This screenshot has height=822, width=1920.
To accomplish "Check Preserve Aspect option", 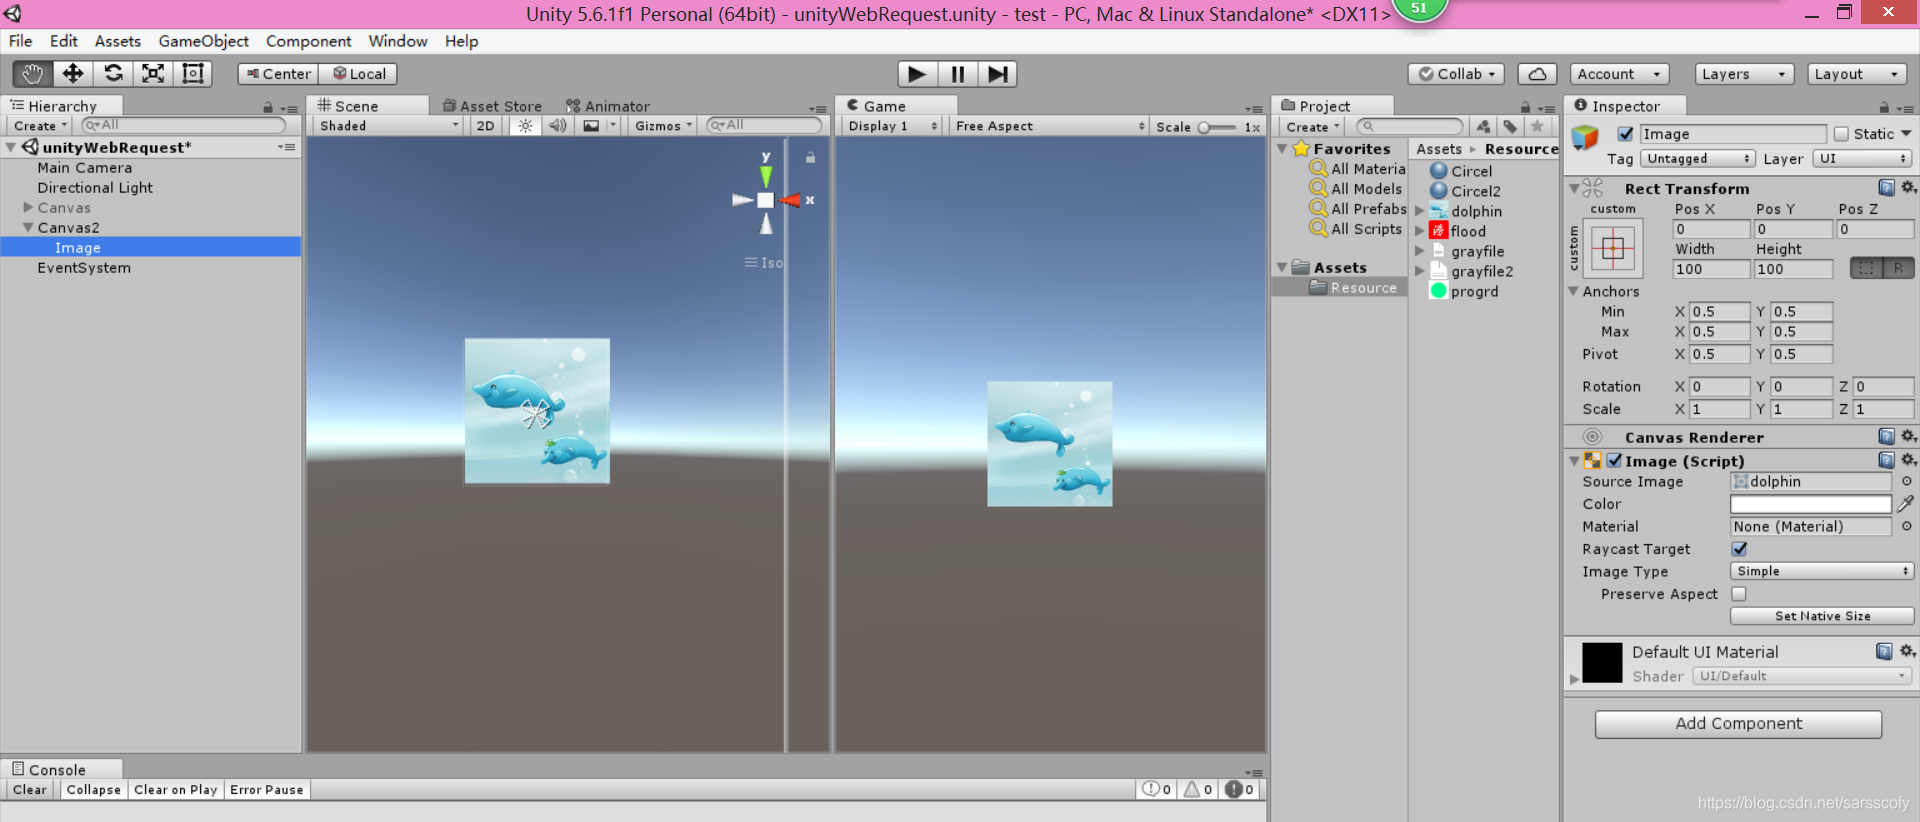I will [1739, 594].
